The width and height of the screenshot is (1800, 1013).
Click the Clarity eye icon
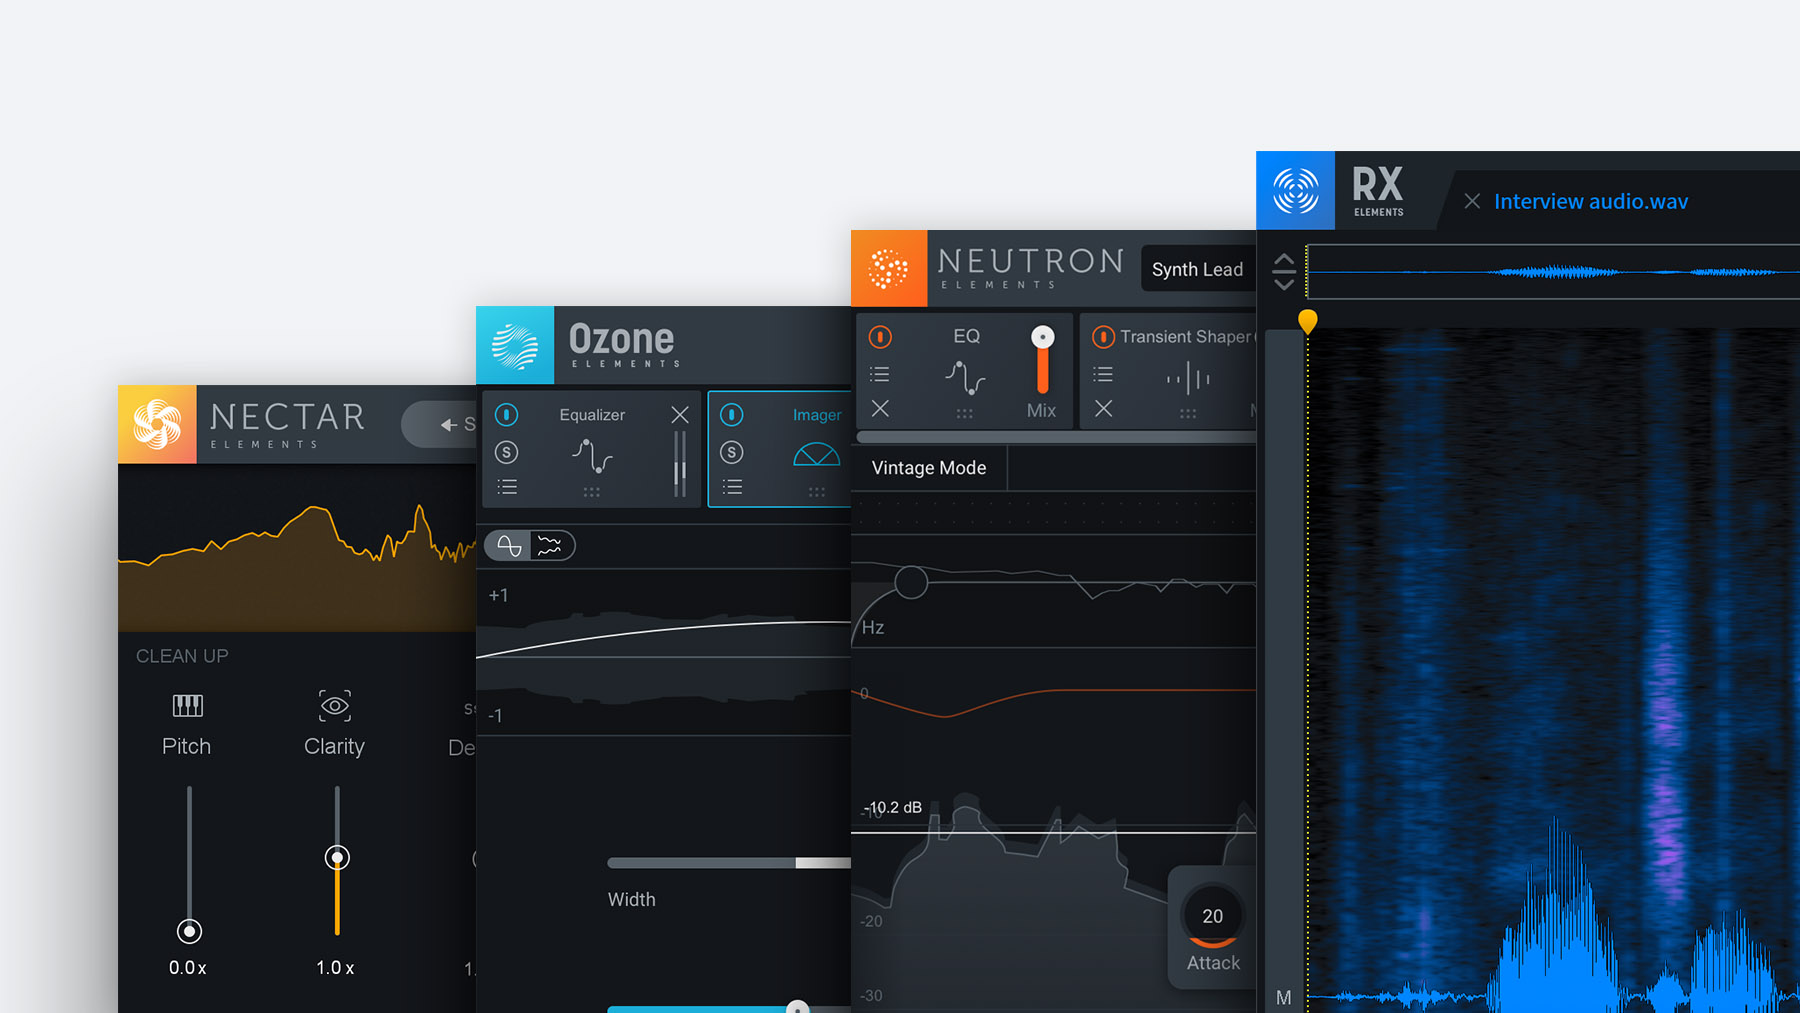coord(334,706)
